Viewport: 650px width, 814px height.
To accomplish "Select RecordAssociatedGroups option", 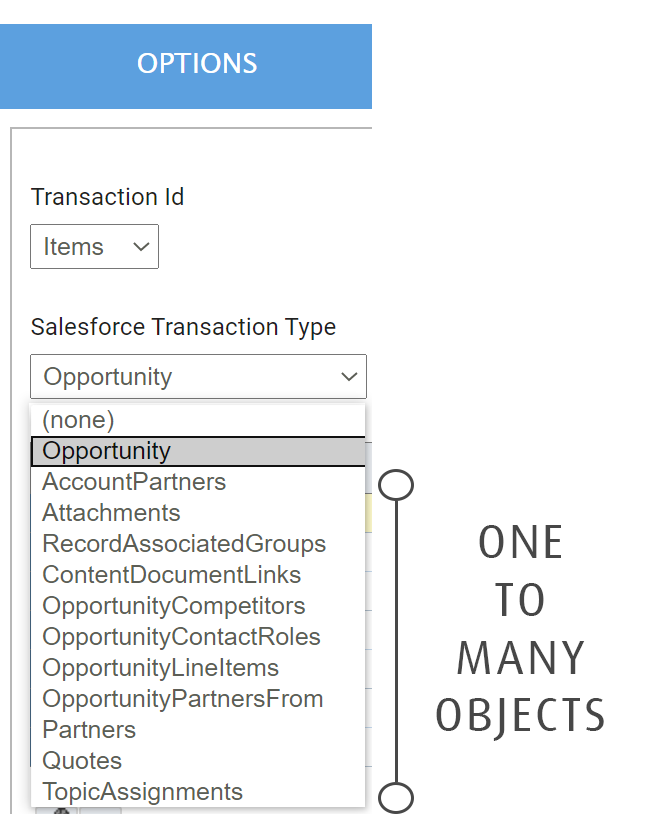I will point(184,544).
